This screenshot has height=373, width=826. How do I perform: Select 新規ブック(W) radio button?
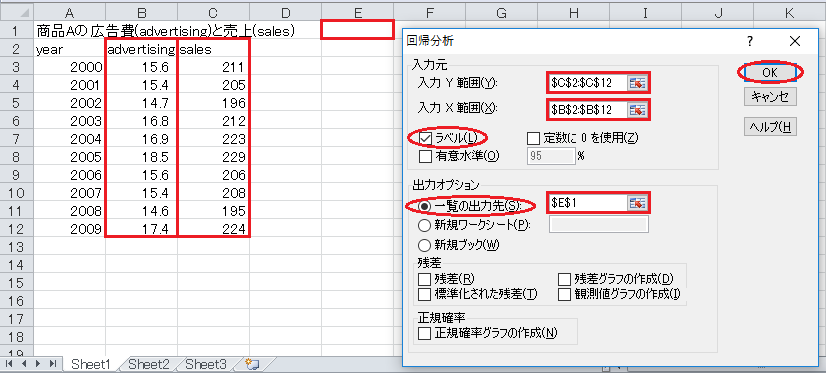(425, 245)
